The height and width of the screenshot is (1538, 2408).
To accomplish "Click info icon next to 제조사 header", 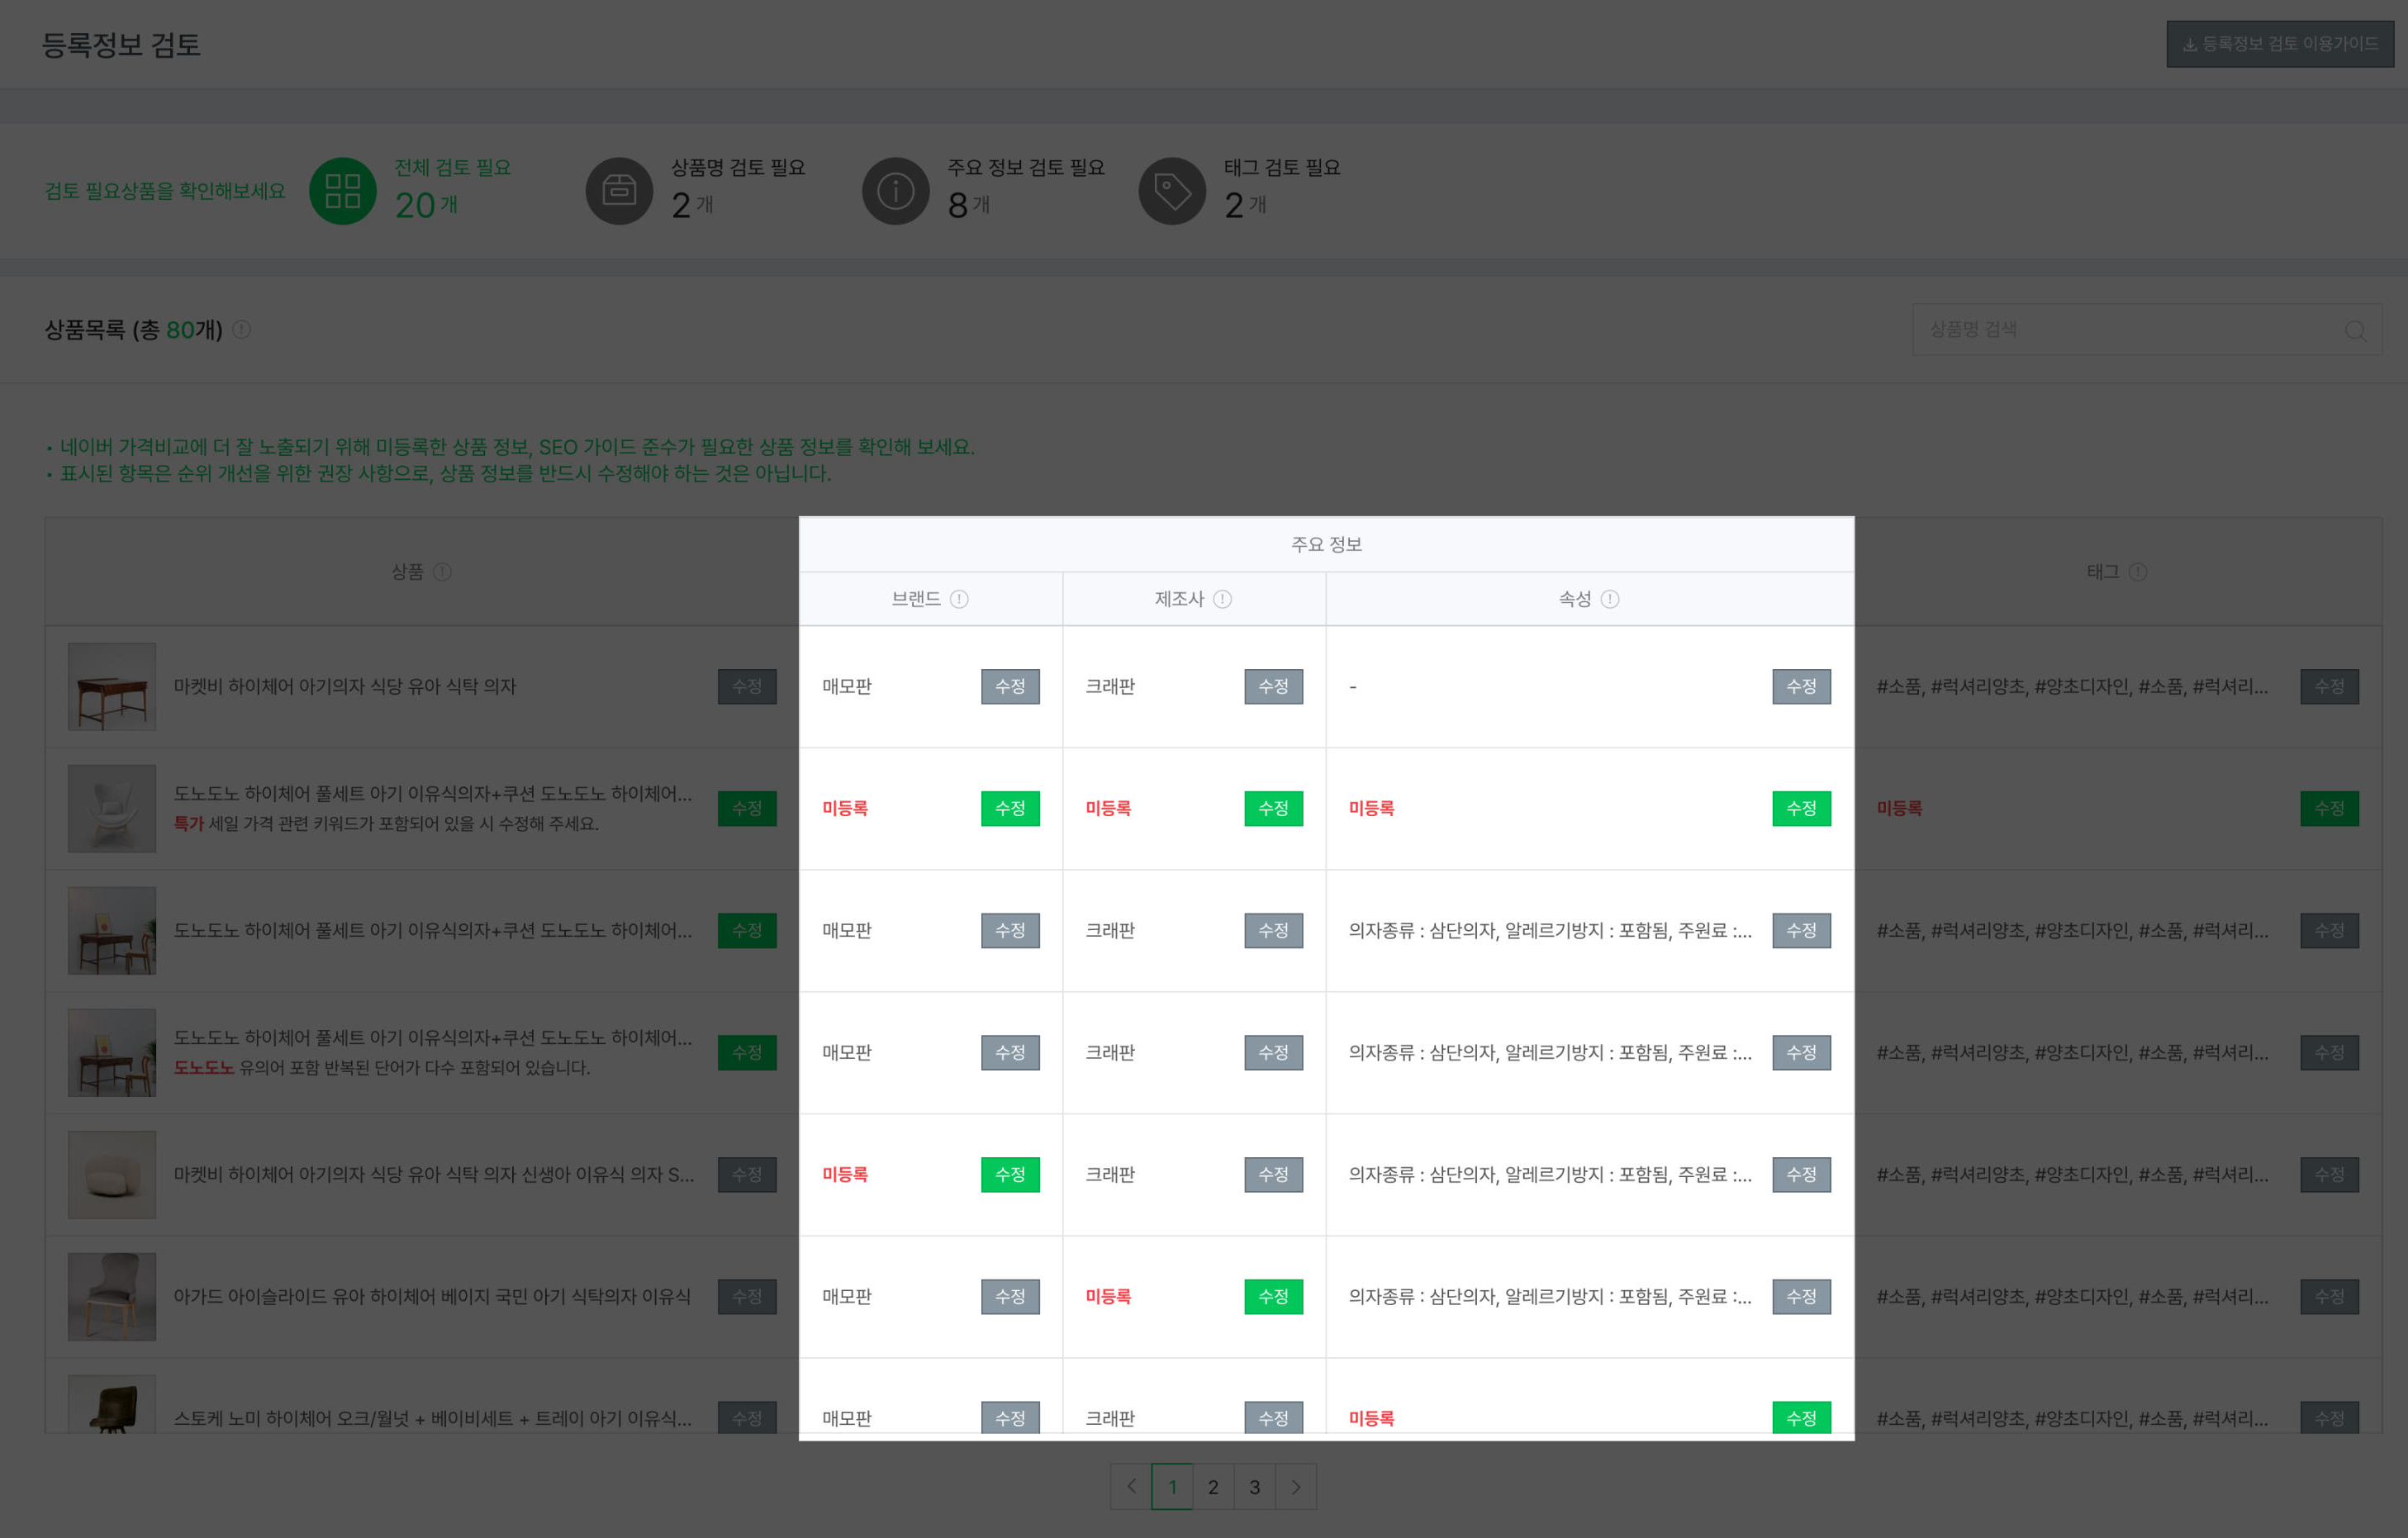I will pos(1222,599).
